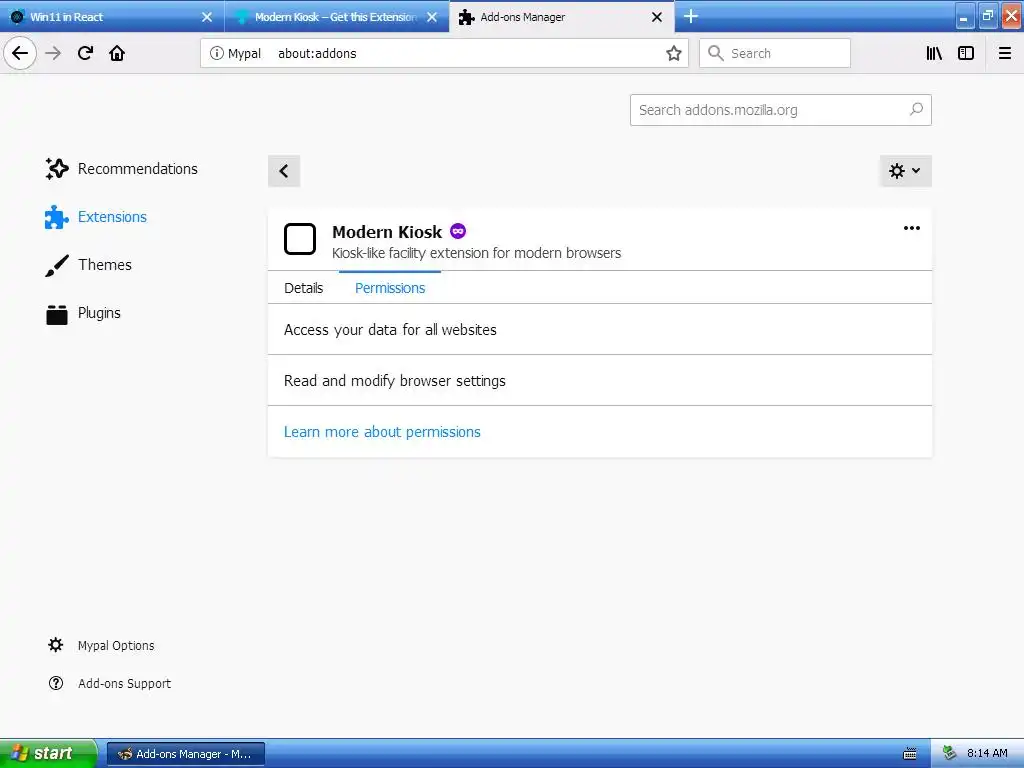
Task: Click the Modern Kiosk extension title
Action: [387, 232]
